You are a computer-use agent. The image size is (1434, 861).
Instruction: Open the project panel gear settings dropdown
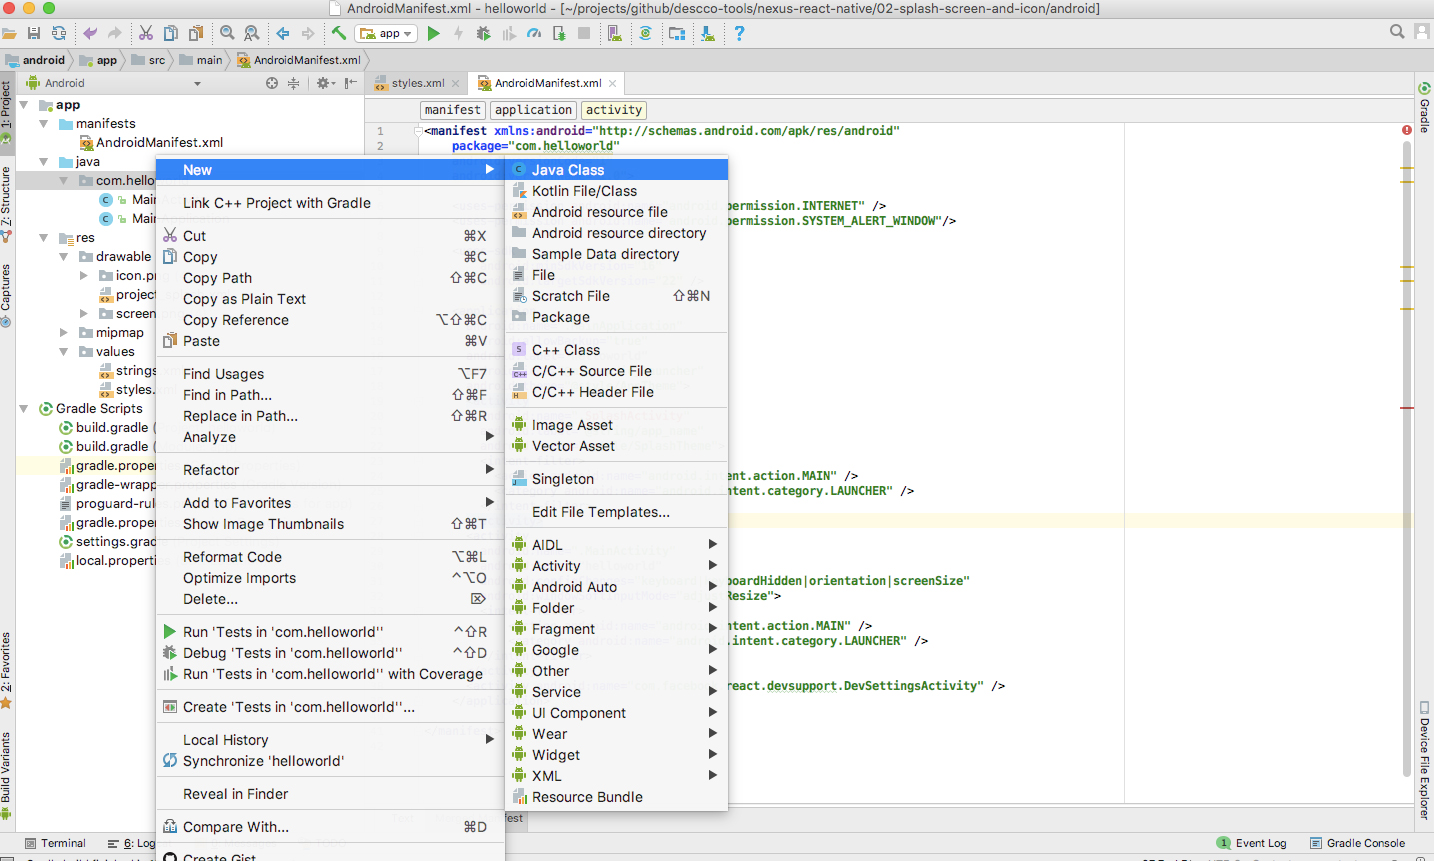tap(325, 83)
